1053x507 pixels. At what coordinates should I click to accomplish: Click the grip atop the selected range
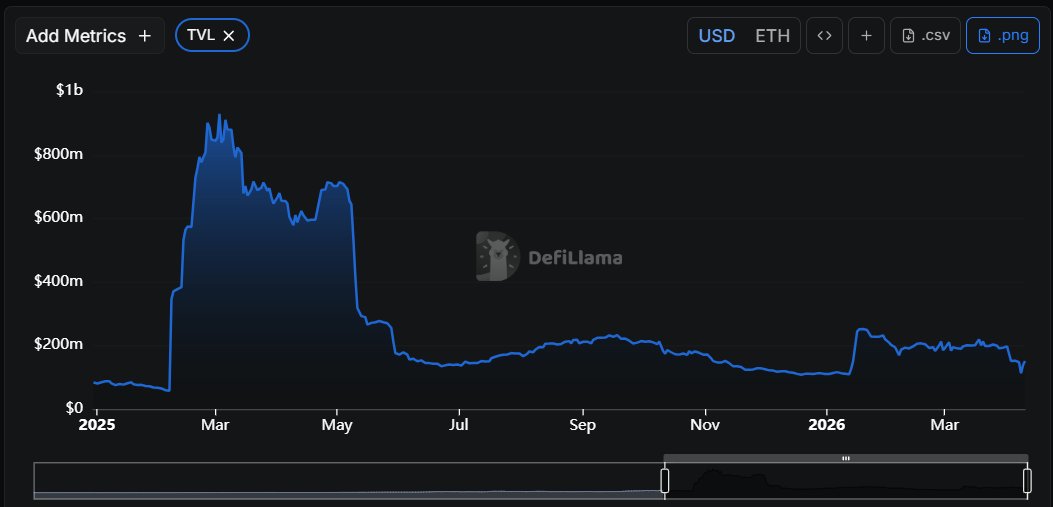(846, 458)
